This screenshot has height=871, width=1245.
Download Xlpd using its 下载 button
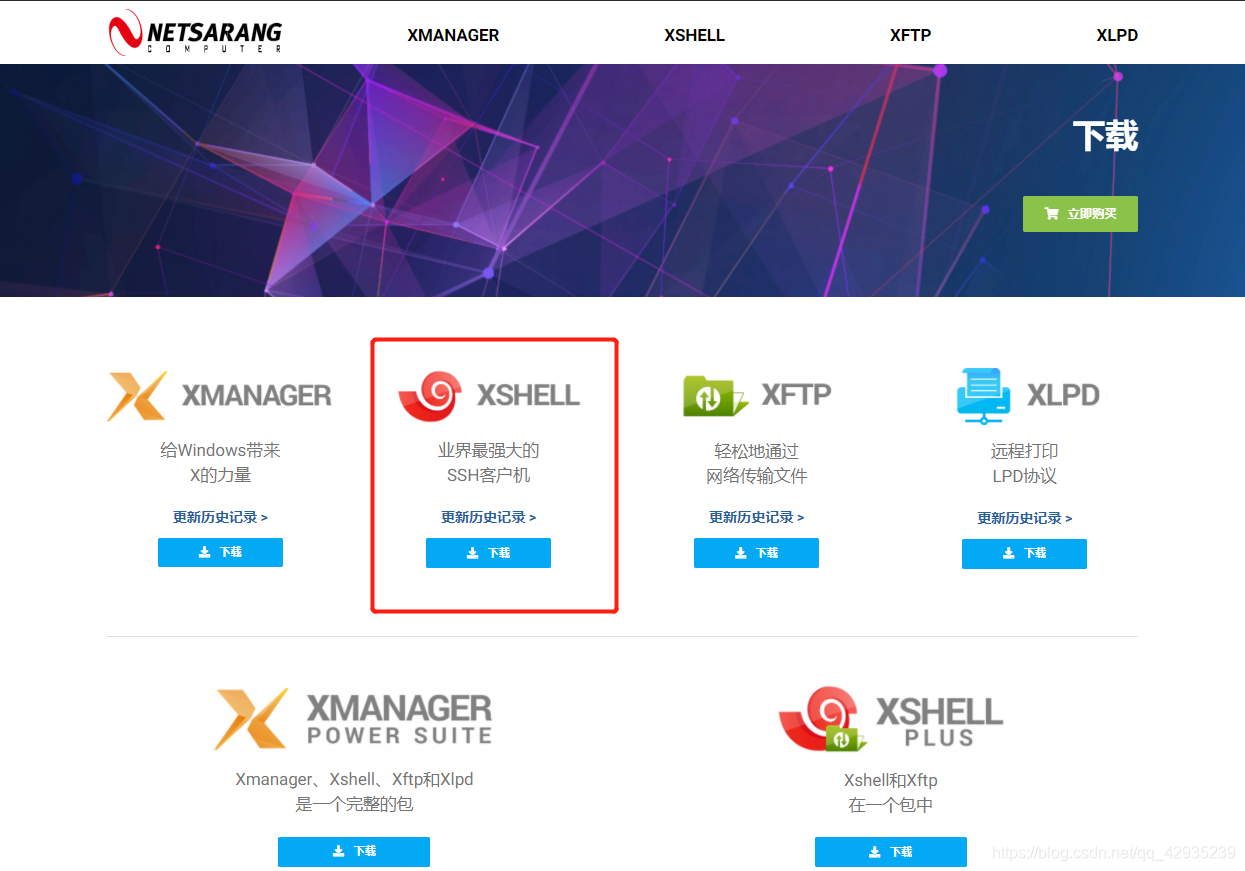point(1024,554)
